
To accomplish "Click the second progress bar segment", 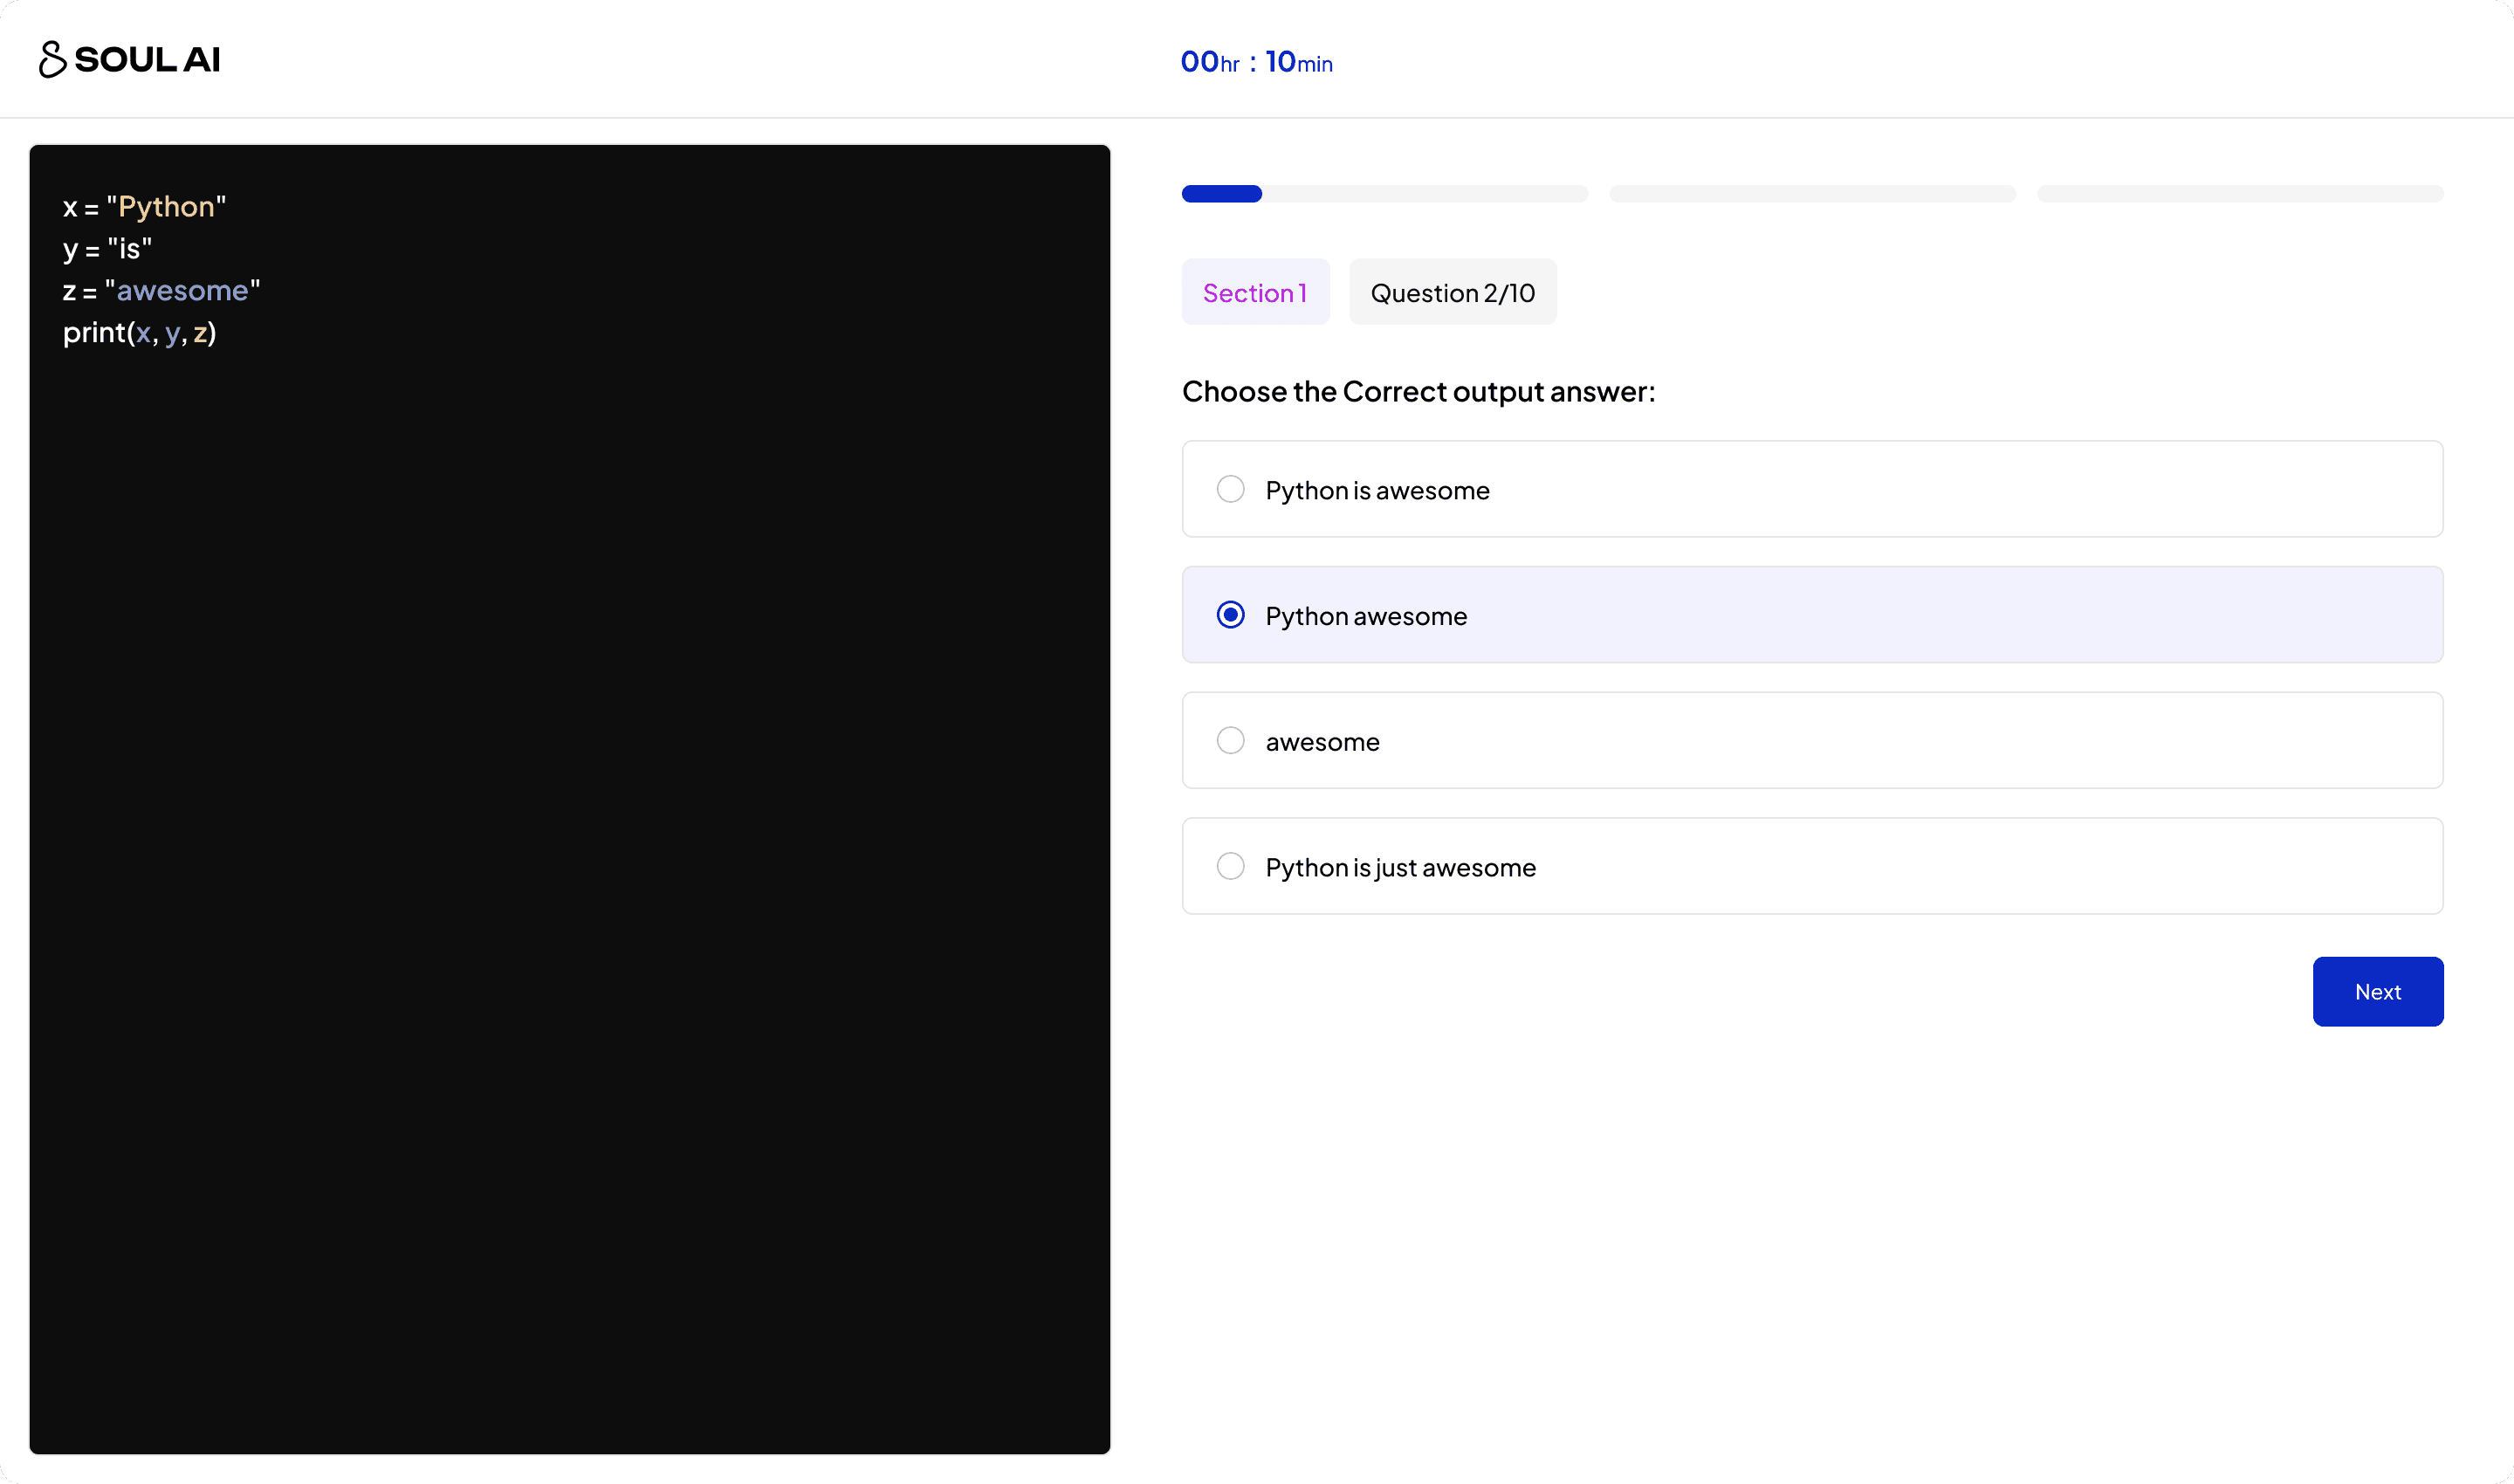I will [1812, 194].
